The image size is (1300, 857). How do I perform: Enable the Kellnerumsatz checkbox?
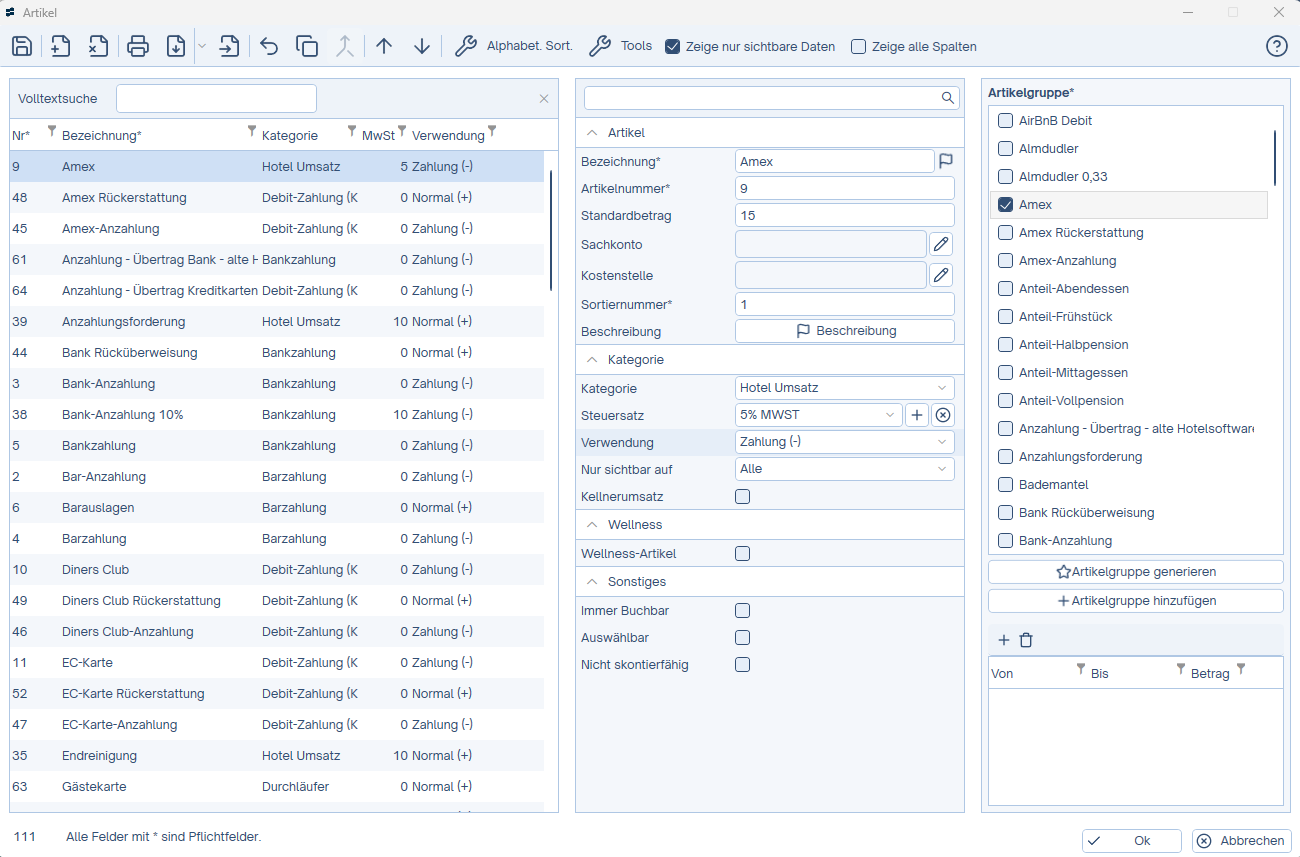coord(742,496)
